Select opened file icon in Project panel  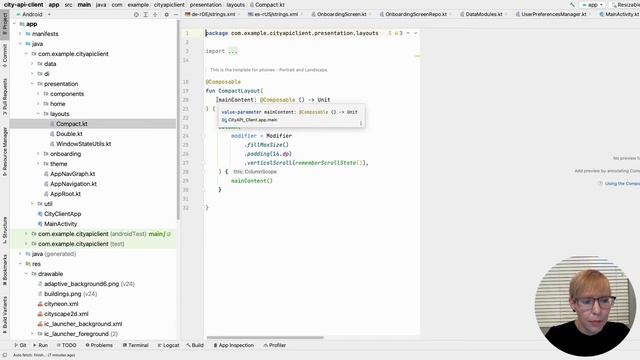tap(136, 14)
